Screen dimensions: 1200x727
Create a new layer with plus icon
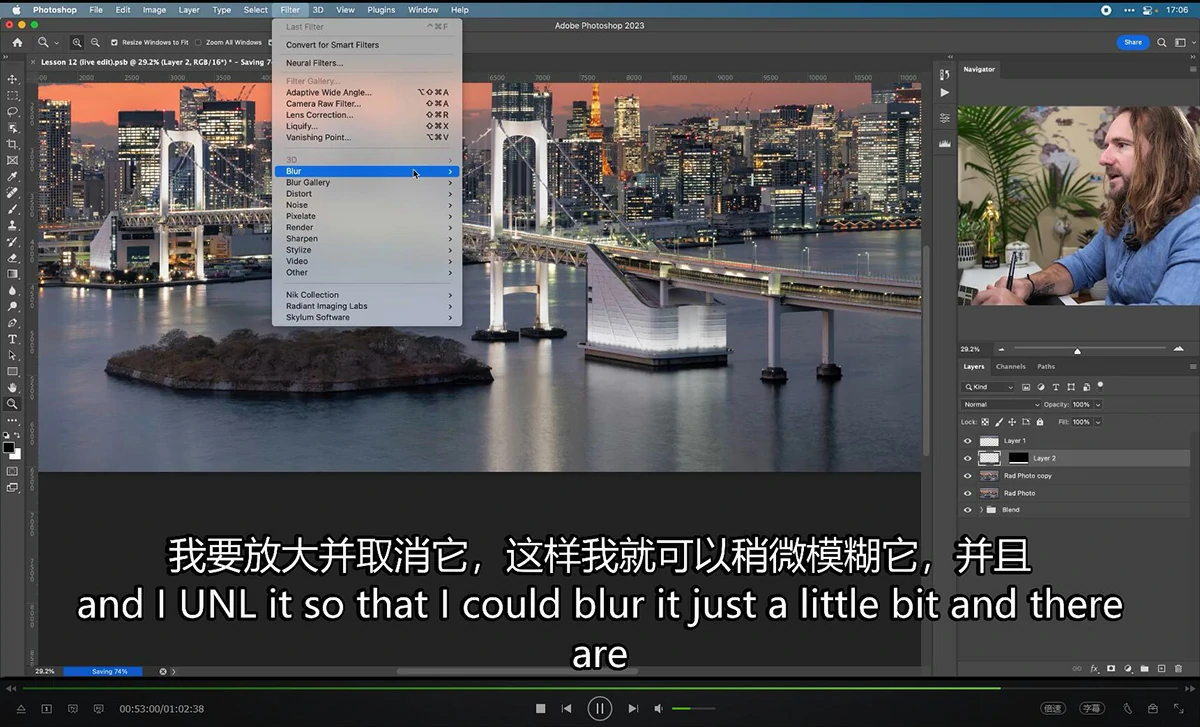(x=1160, y=668)
